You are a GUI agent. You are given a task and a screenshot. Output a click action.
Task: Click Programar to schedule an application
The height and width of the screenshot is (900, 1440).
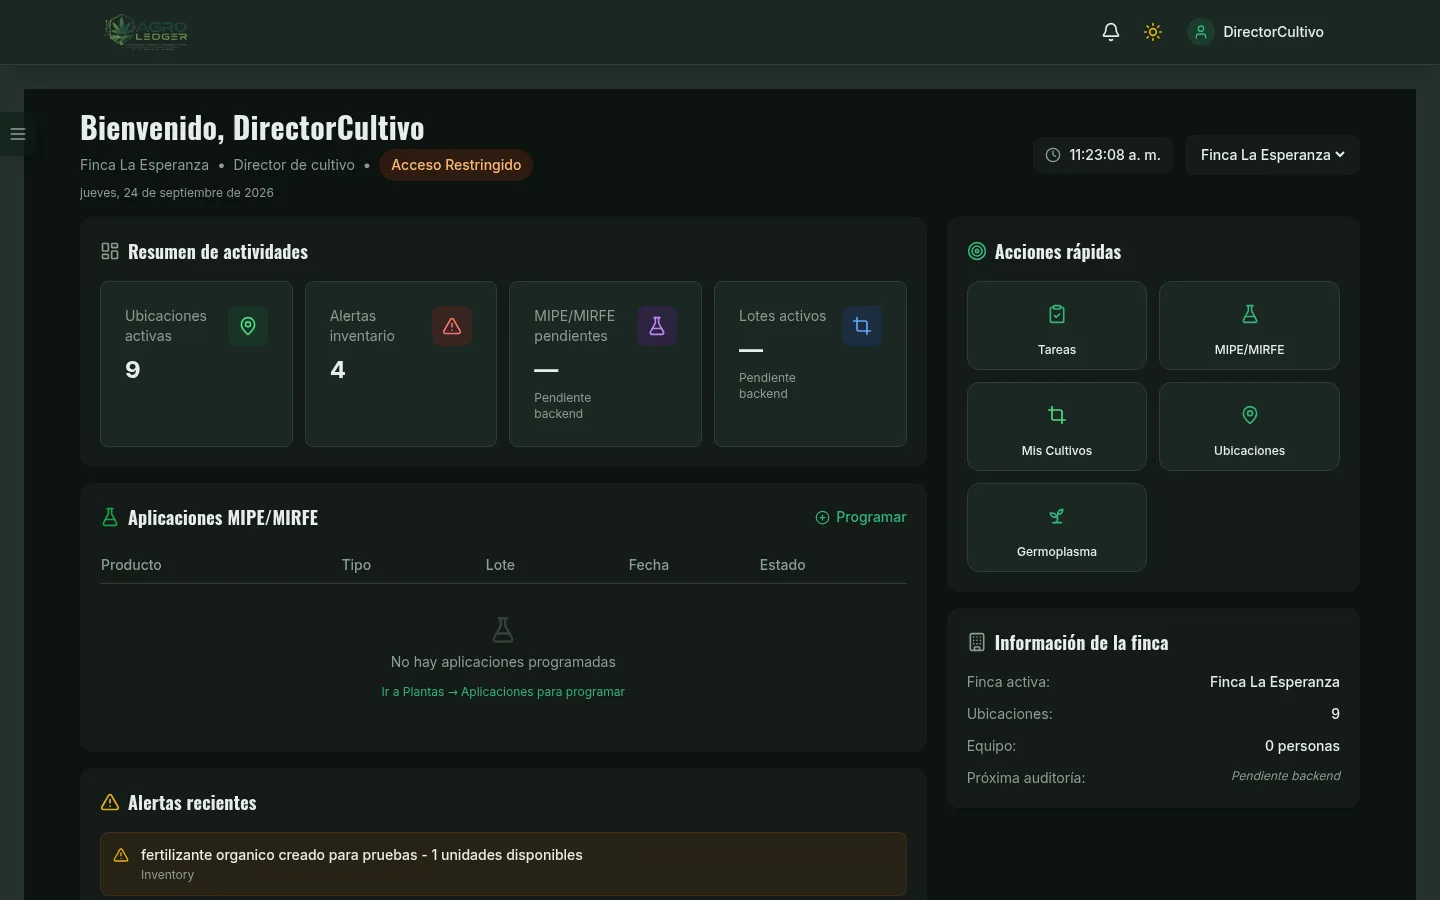pos(861,517)
